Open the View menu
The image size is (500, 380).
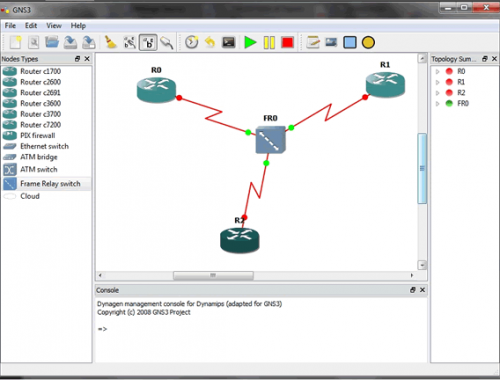(54, 26)
